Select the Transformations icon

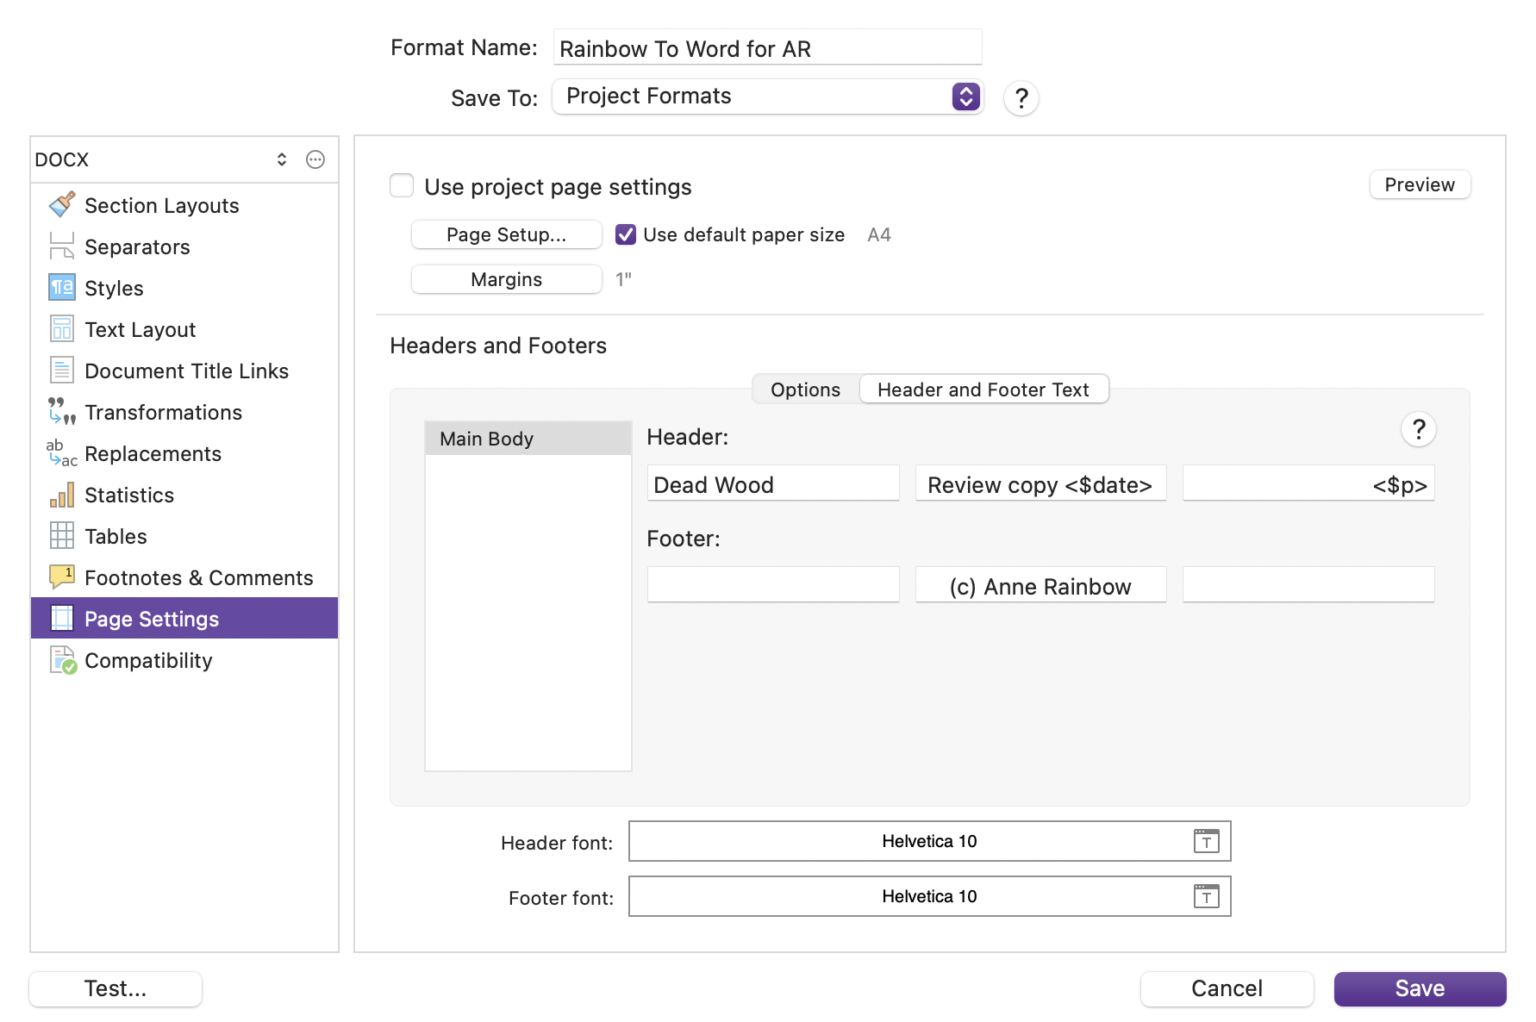click(x=61, y=412)
